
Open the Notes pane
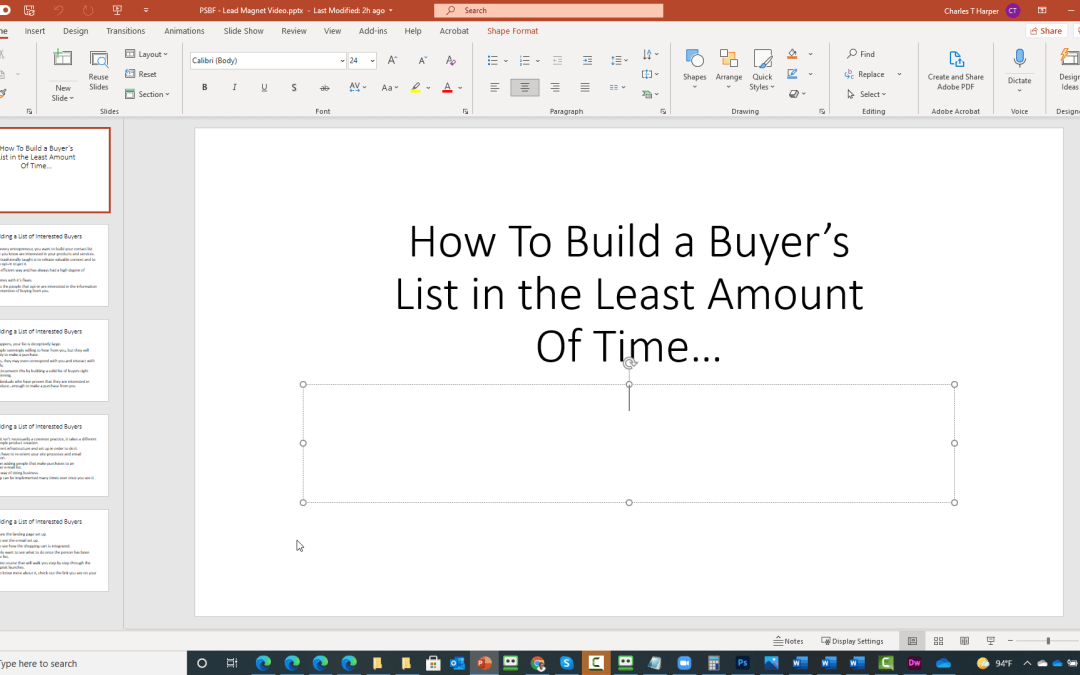pyautogui.click(x=789, y=641)
